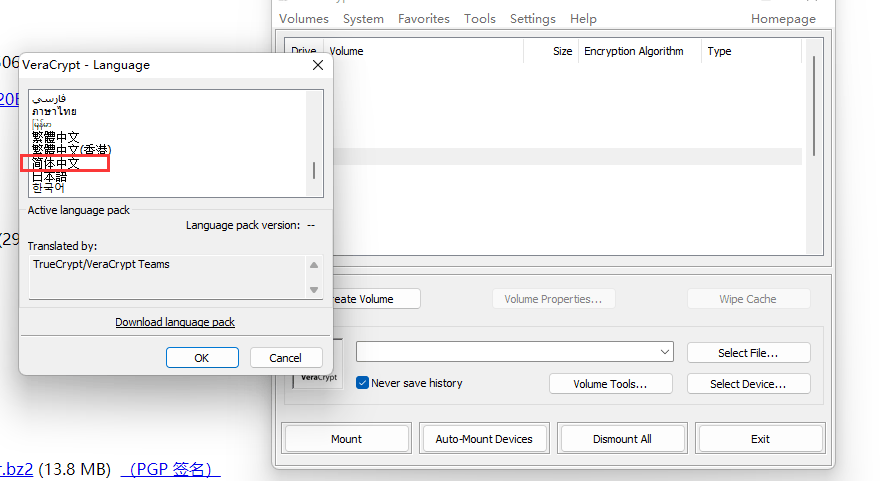The width and height of the screenshot is (880, 481).
Task: Click the Wipe Cache button
Action: [748, 299]
